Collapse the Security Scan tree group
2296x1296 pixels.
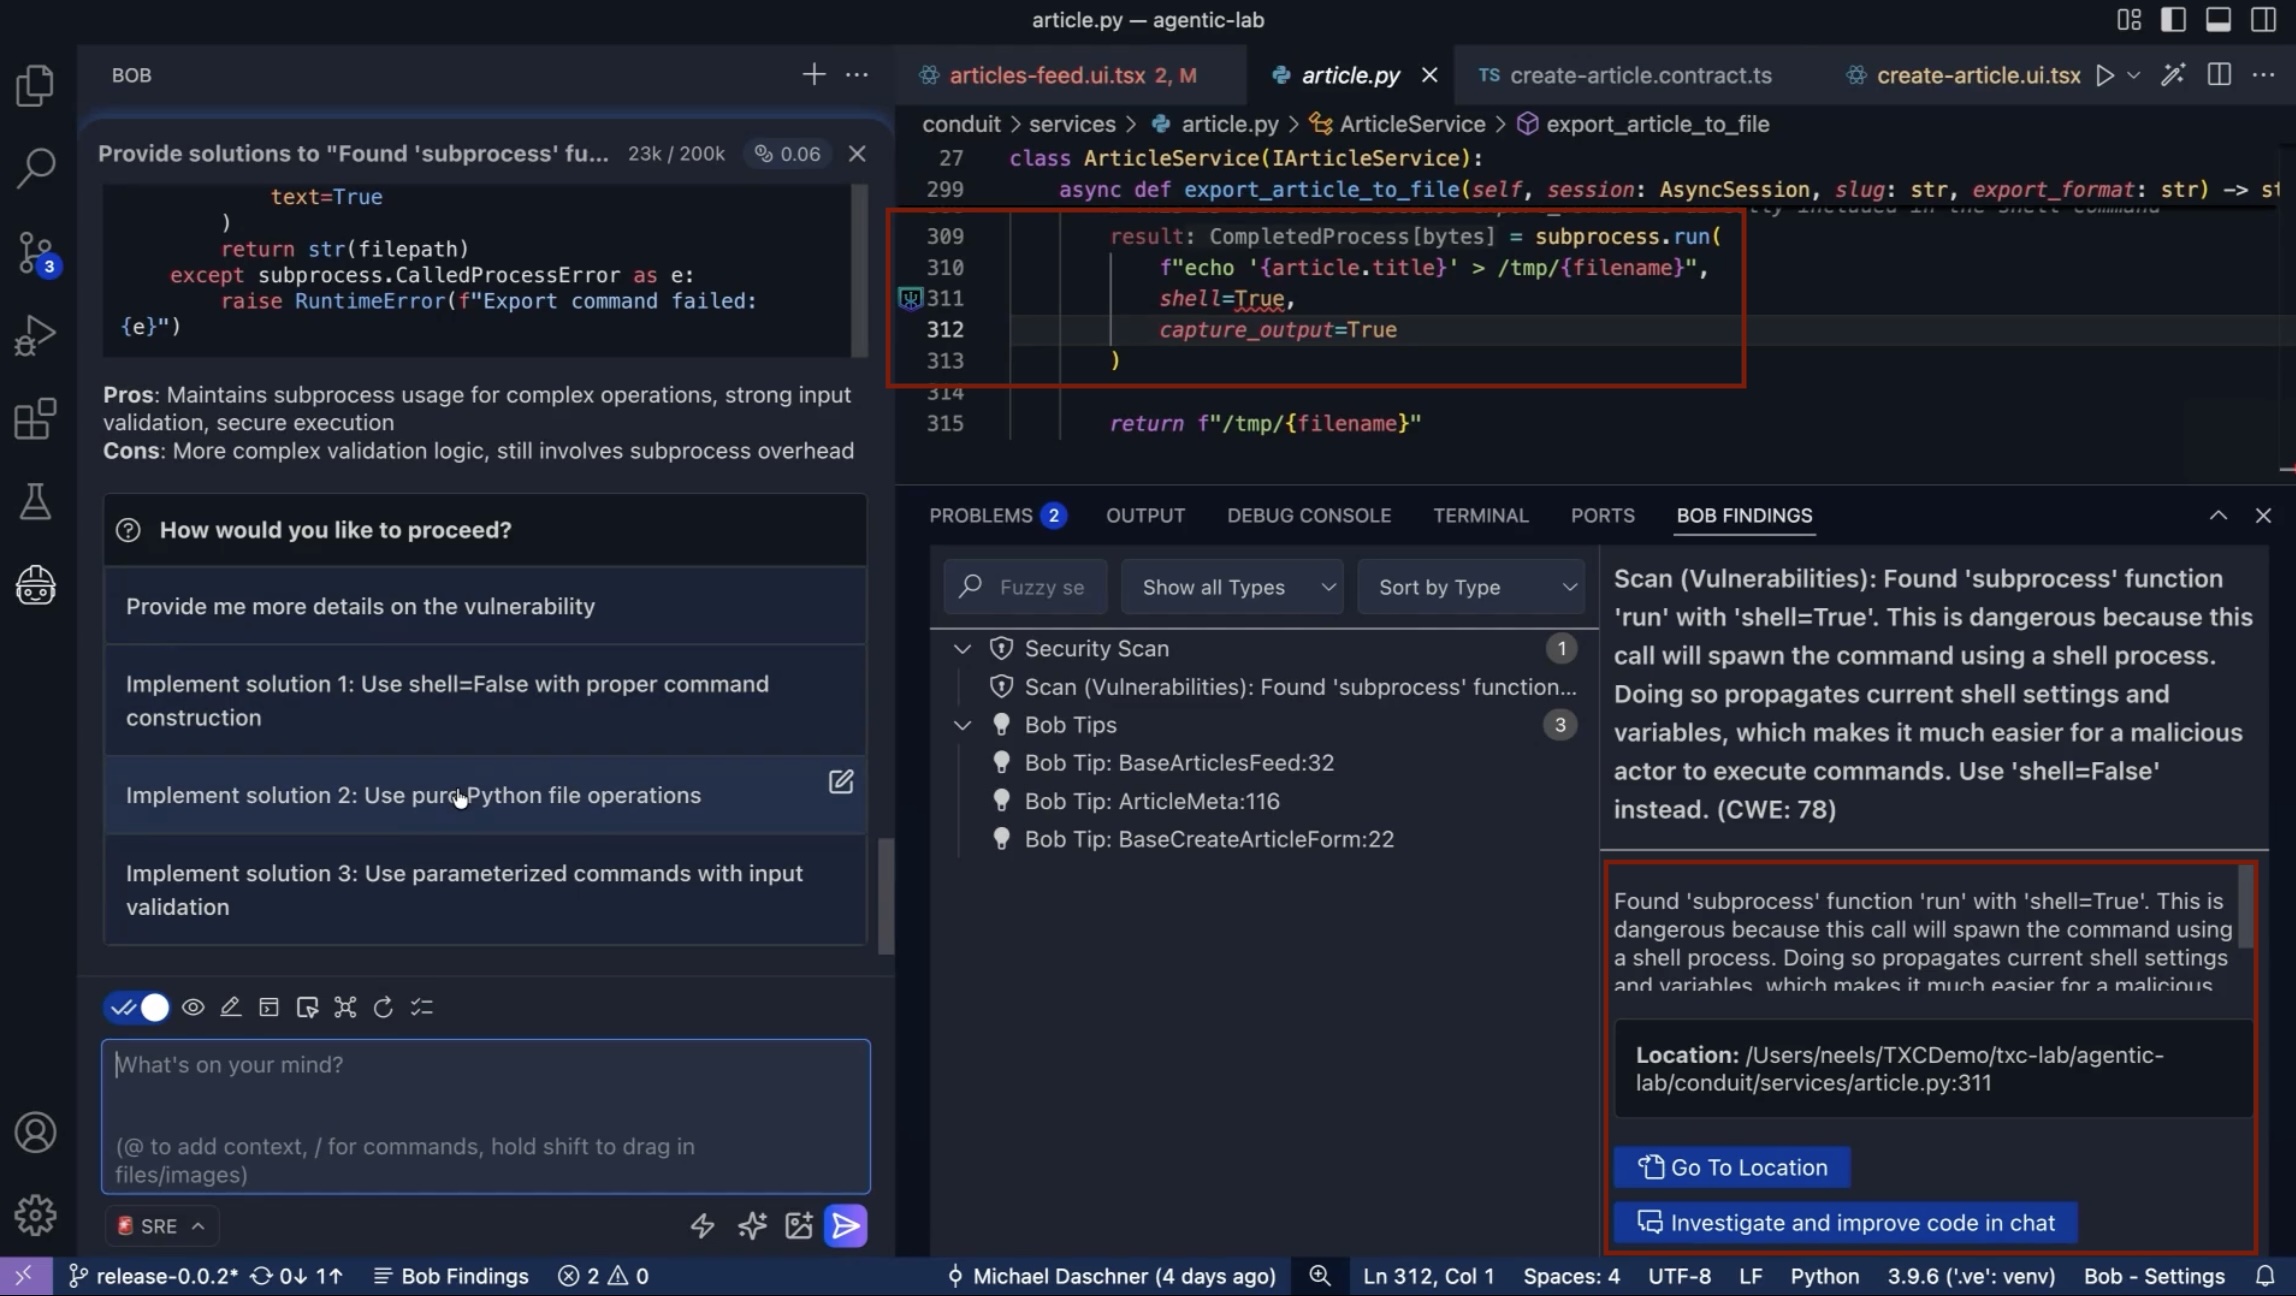coord(962,648)
